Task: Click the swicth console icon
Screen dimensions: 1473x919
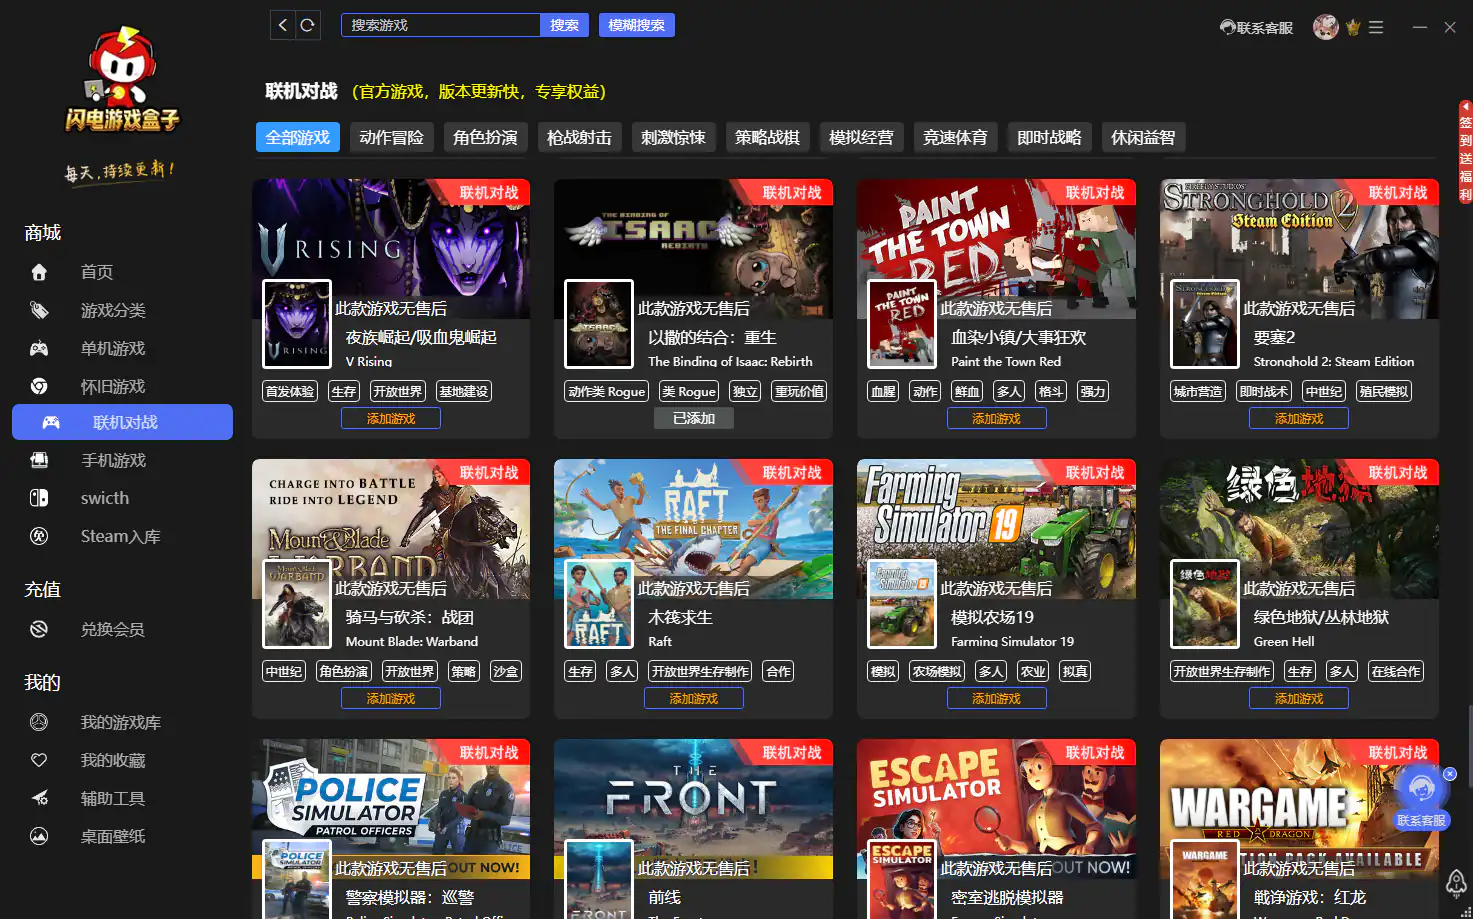Action: tap(39, 498)
